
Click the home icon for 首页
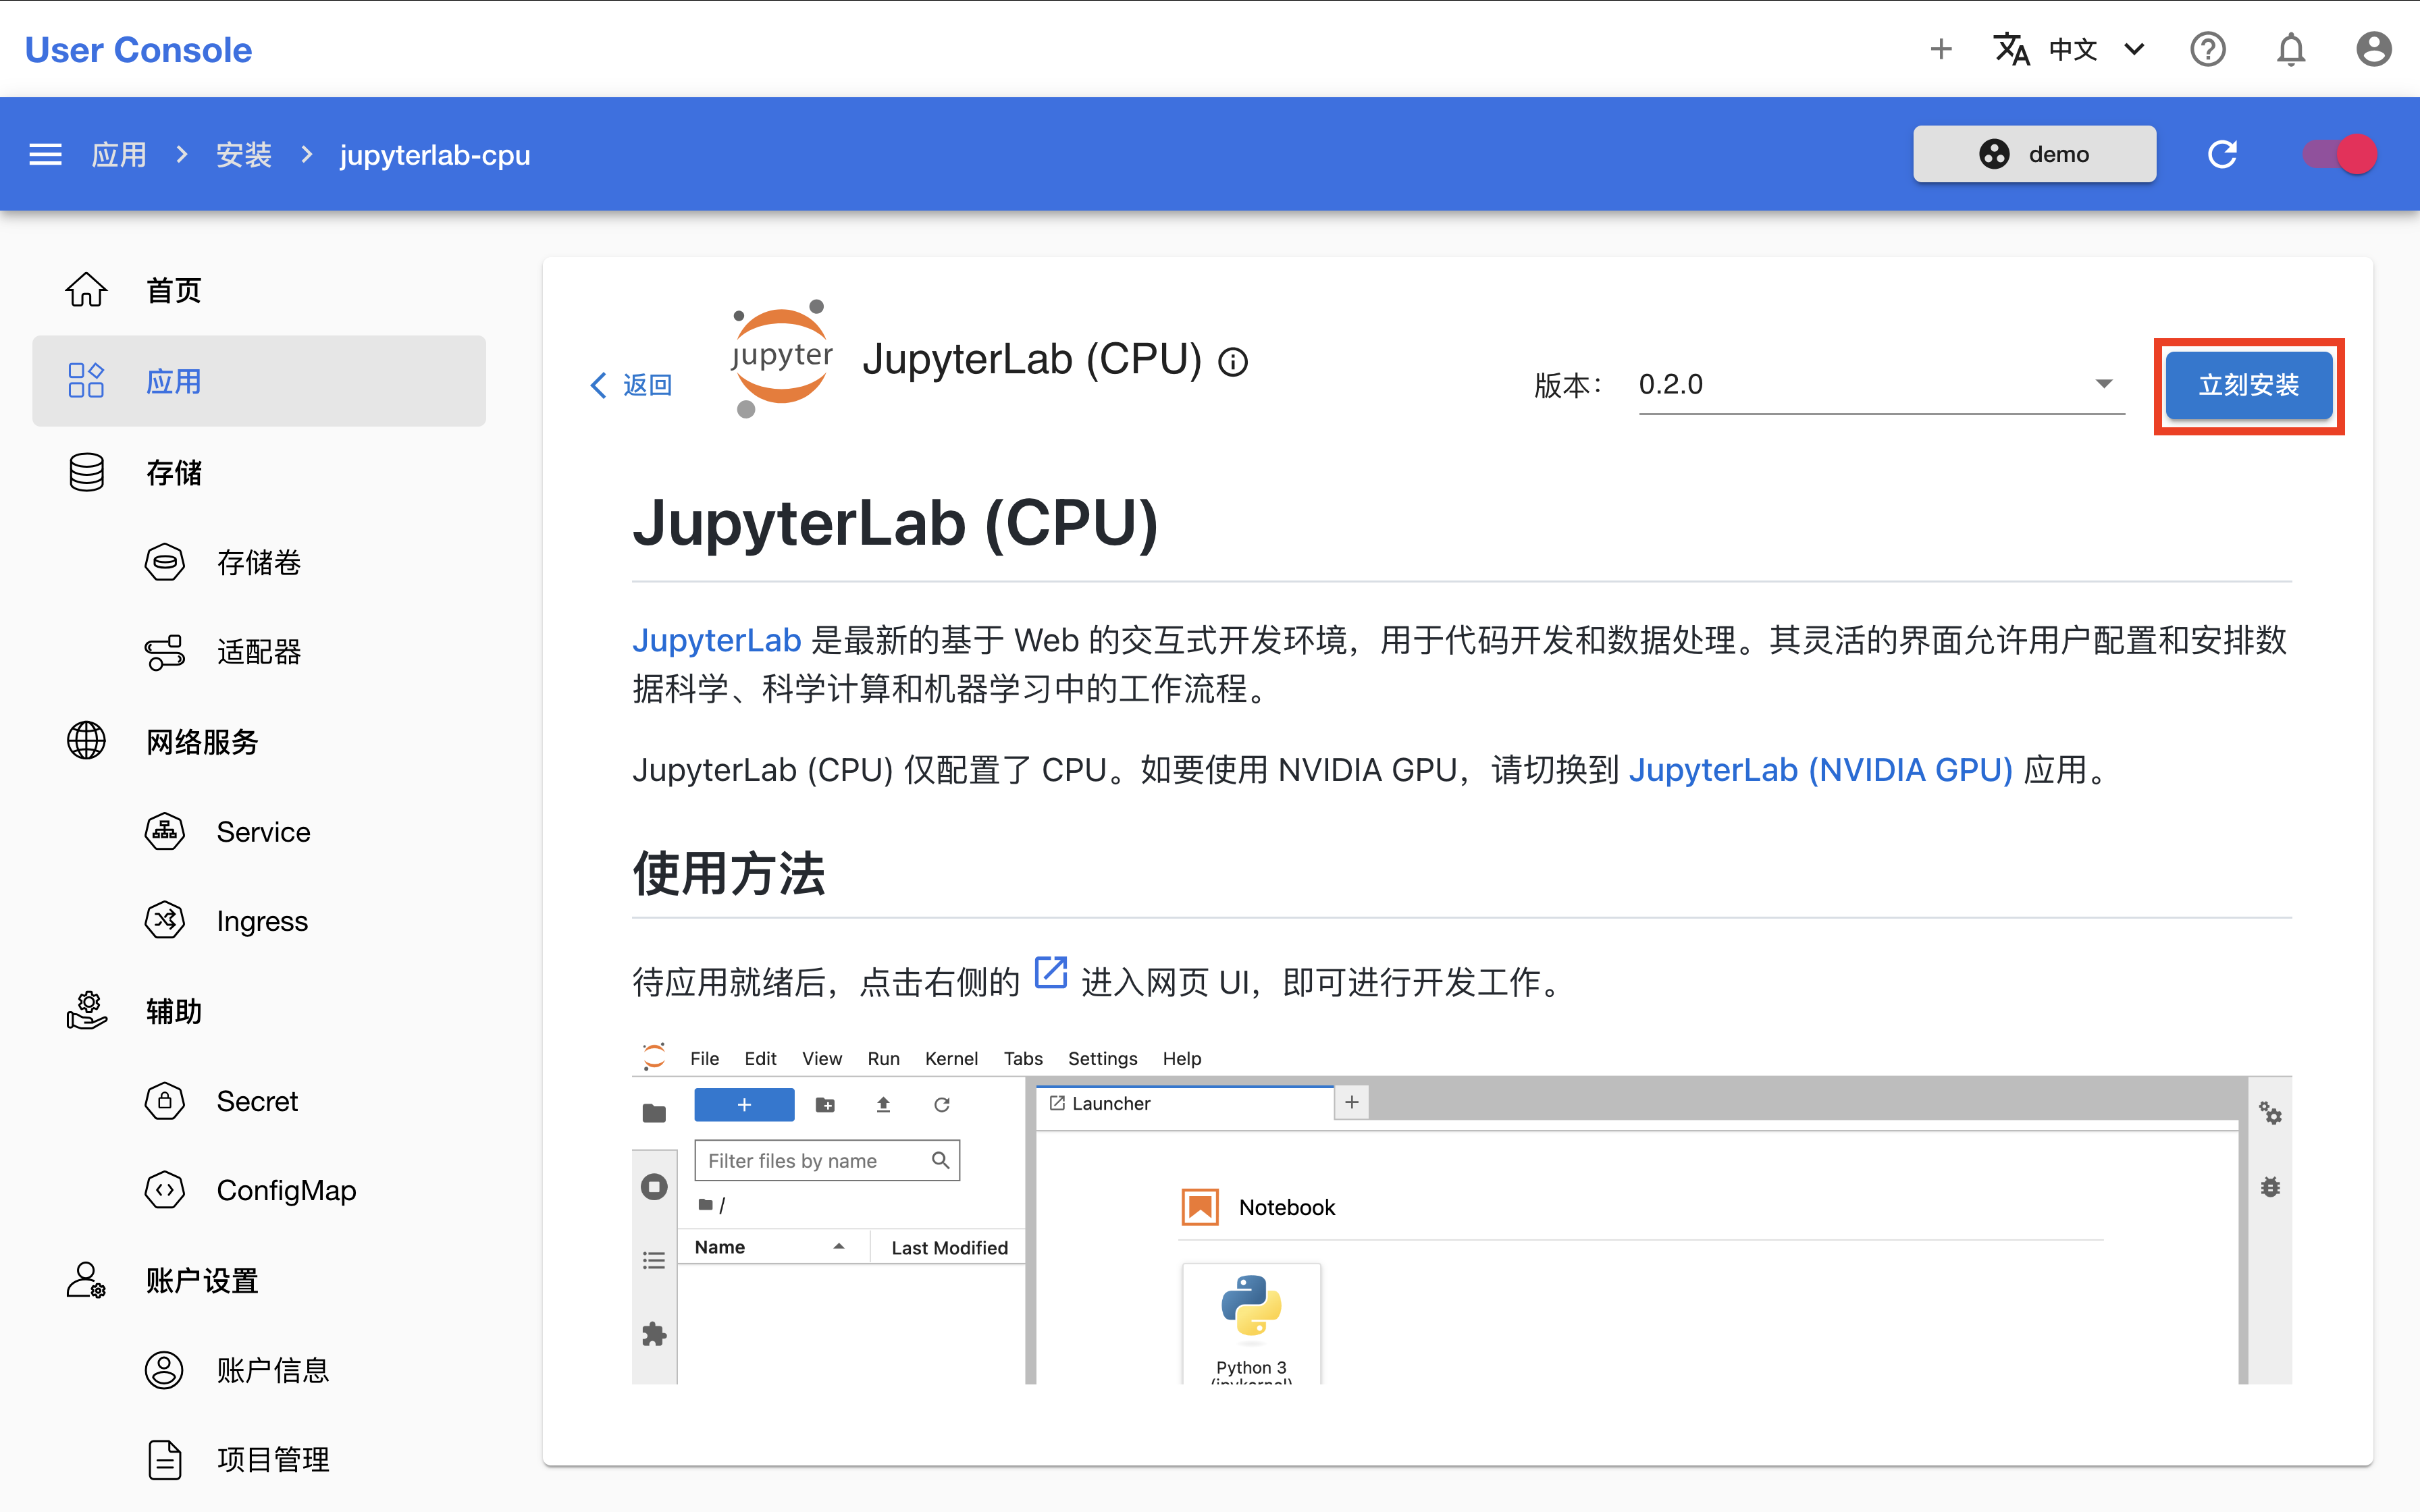[86, 290]
